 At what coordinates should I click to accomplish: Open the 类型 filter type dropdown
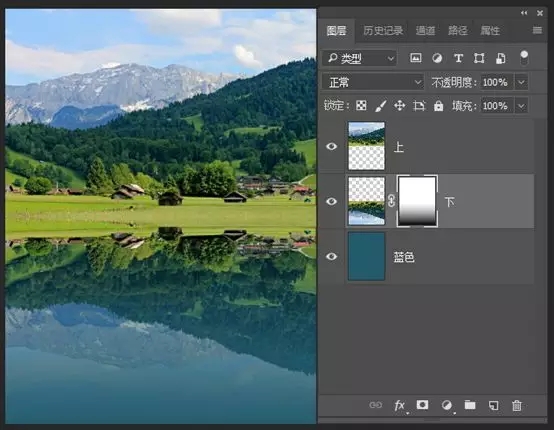click(x=360, y=58)
